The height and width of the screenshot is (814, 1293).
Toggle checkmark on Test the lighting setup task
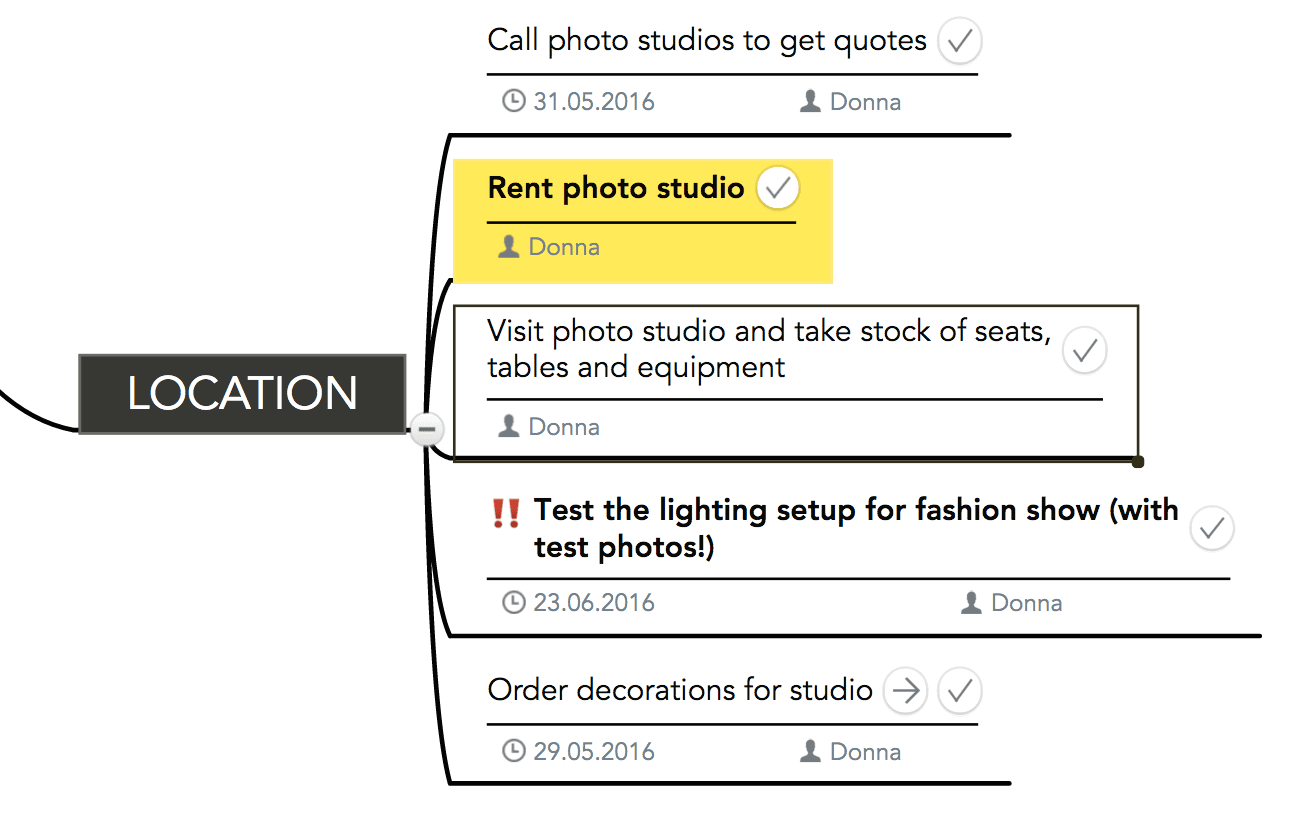(x=1212, y=528)
